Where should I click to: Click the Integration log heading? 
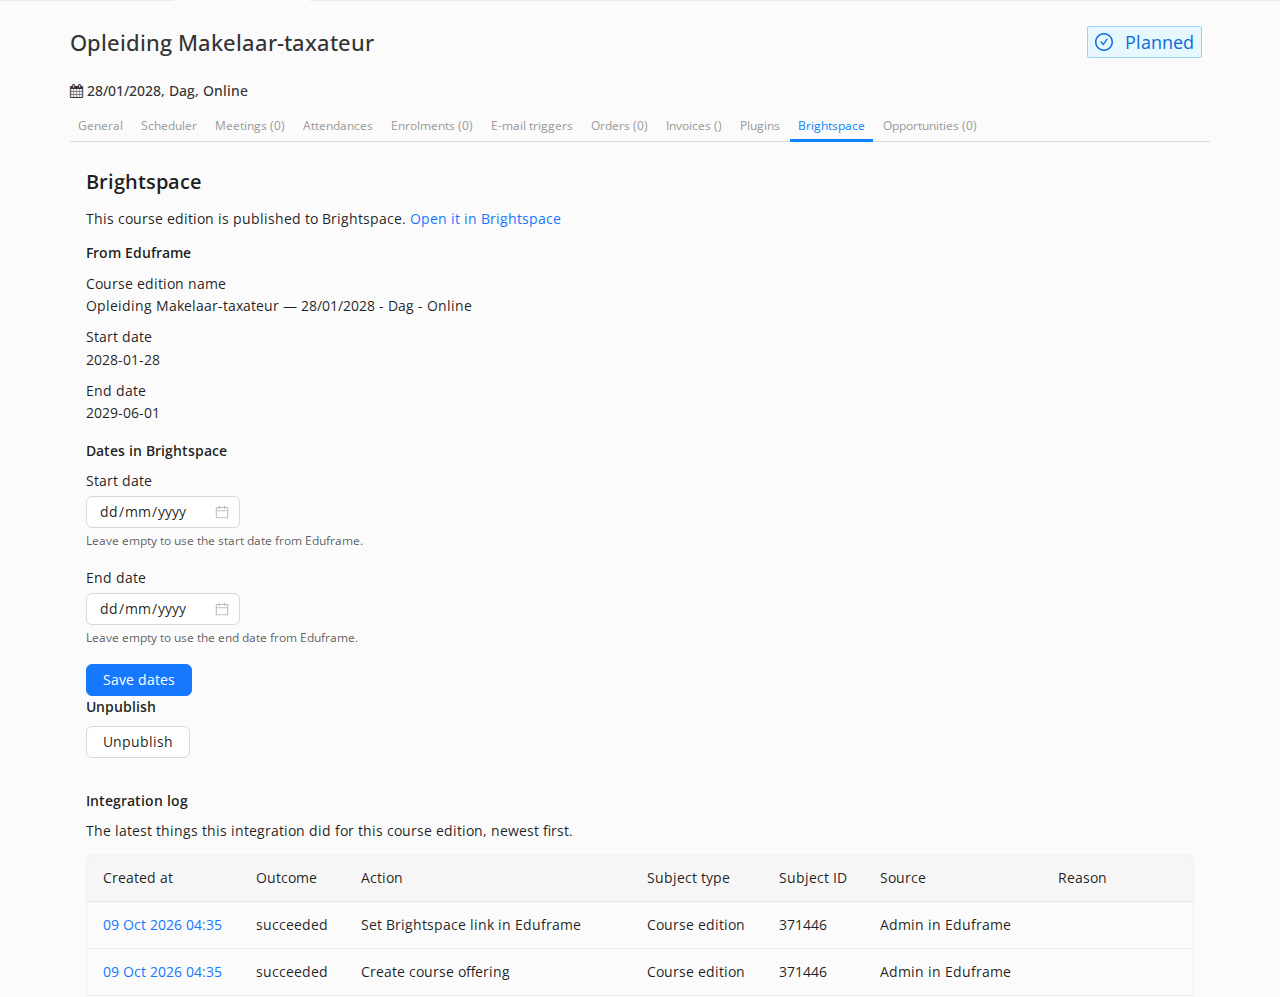(137, 801)
